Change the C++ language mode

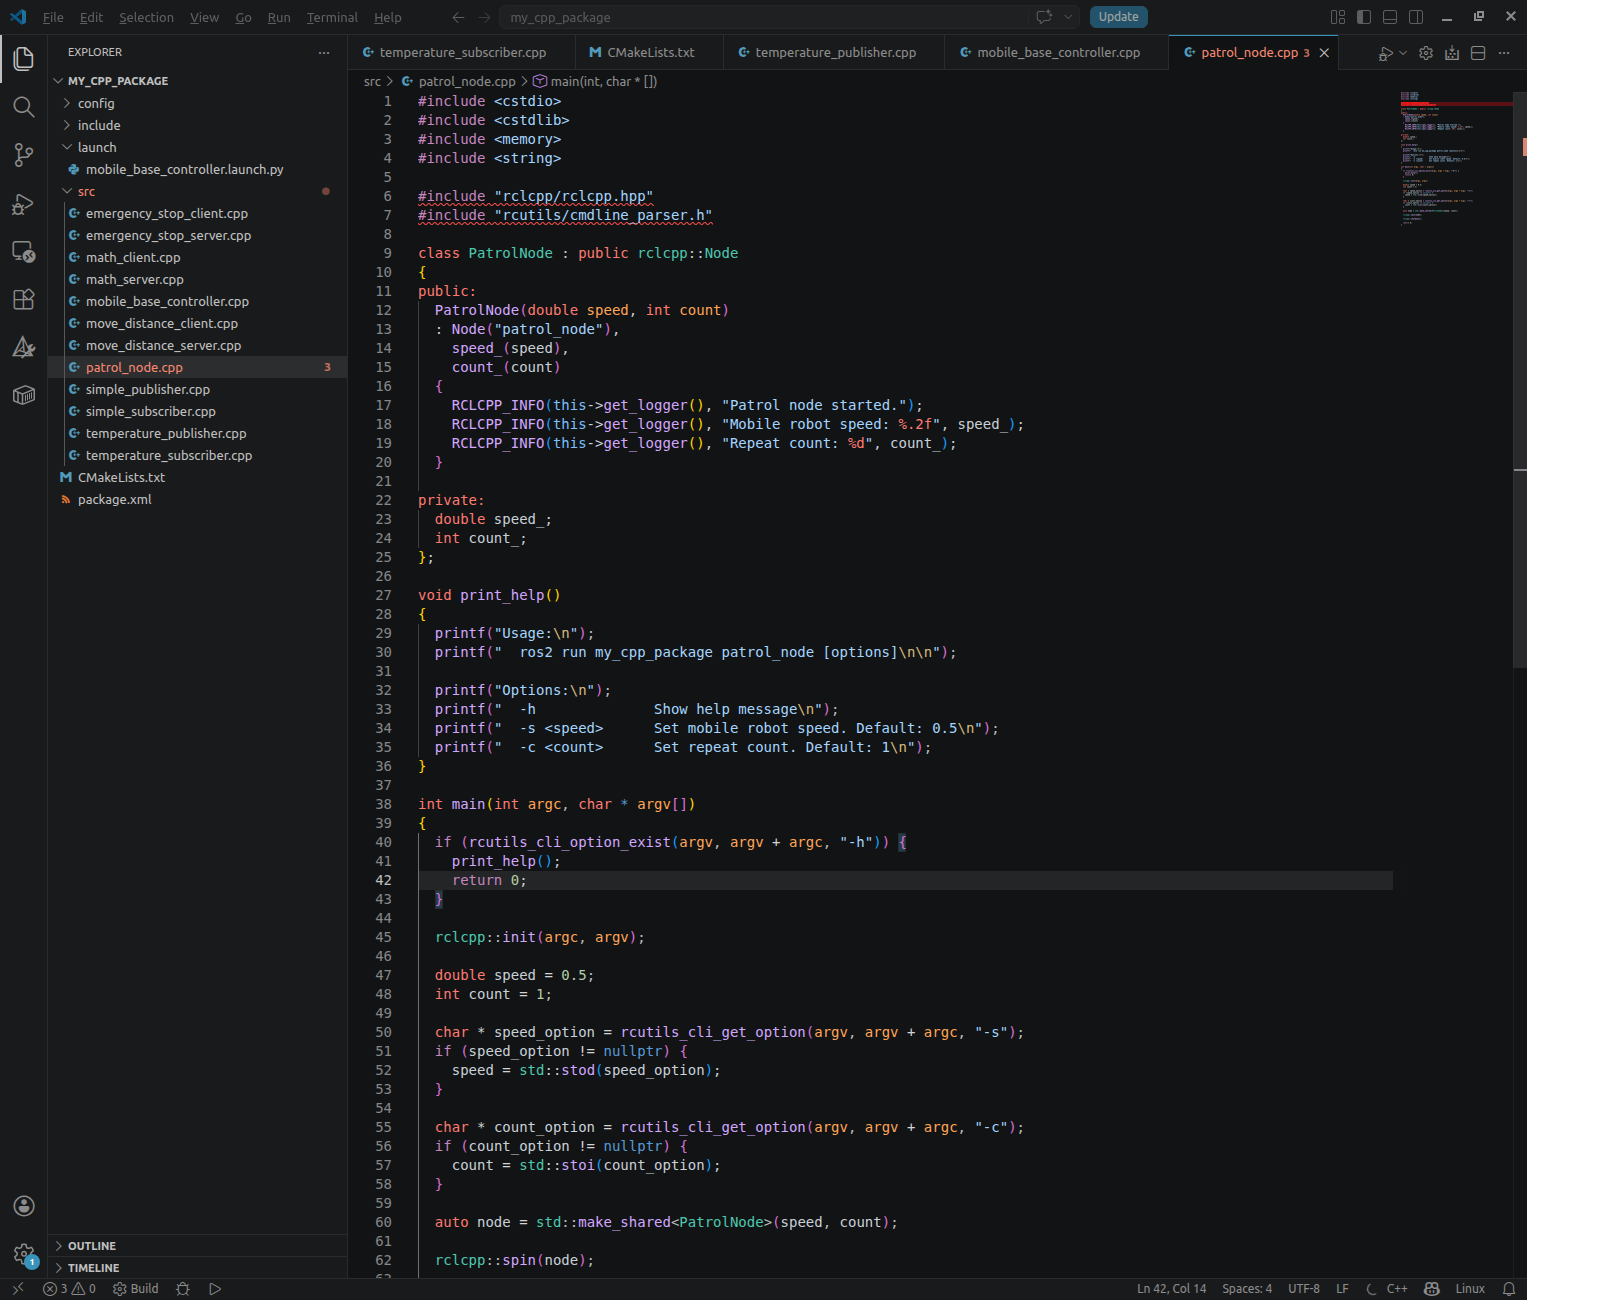point(1397,1289)
